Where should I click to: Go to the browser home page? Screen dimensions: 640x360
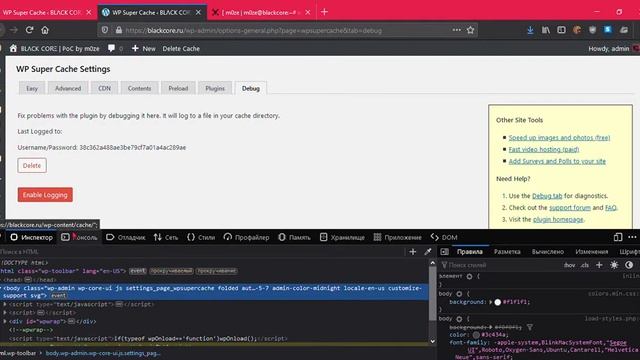click(x=45, y=30)
